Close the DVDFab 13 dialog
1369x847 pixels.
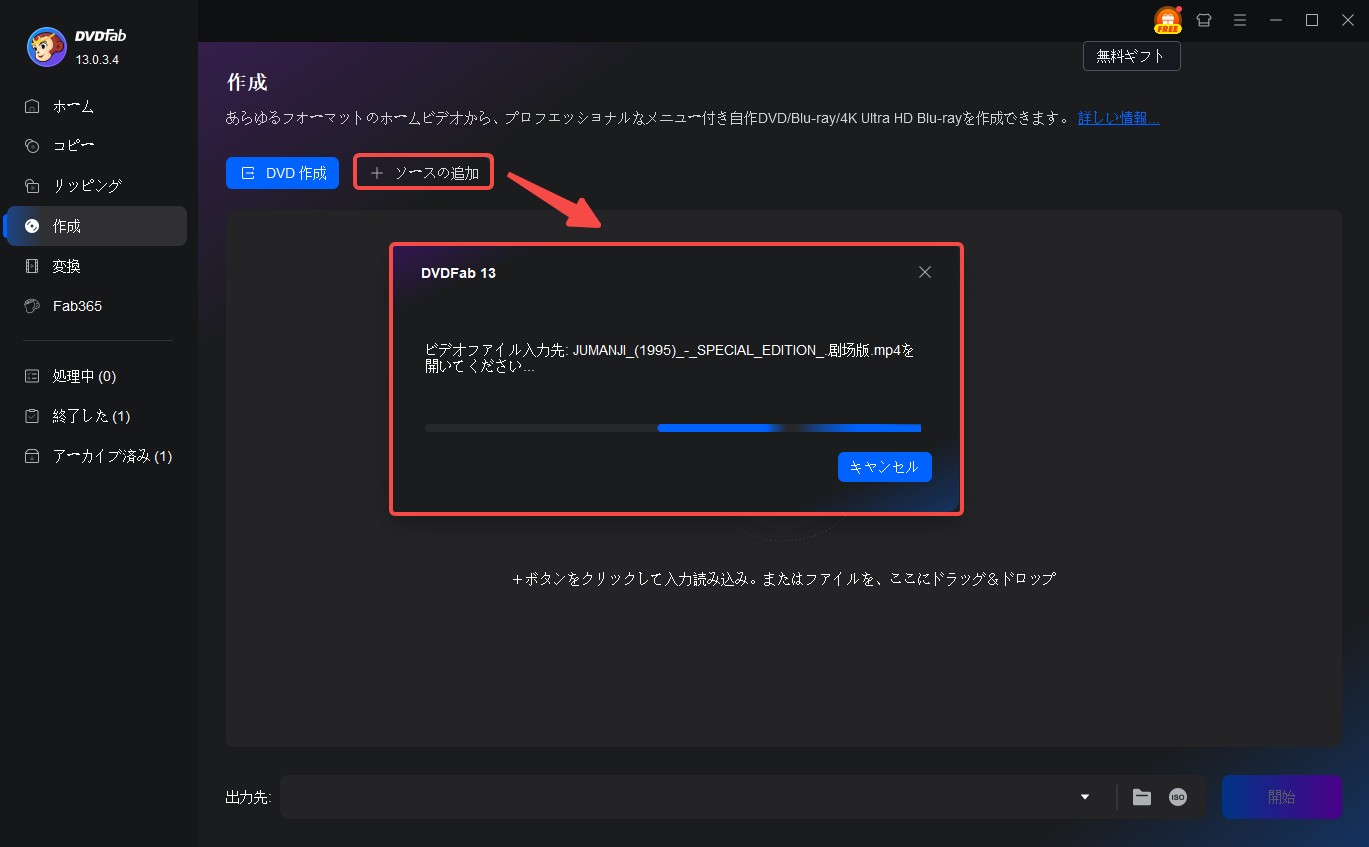point(925,272)
